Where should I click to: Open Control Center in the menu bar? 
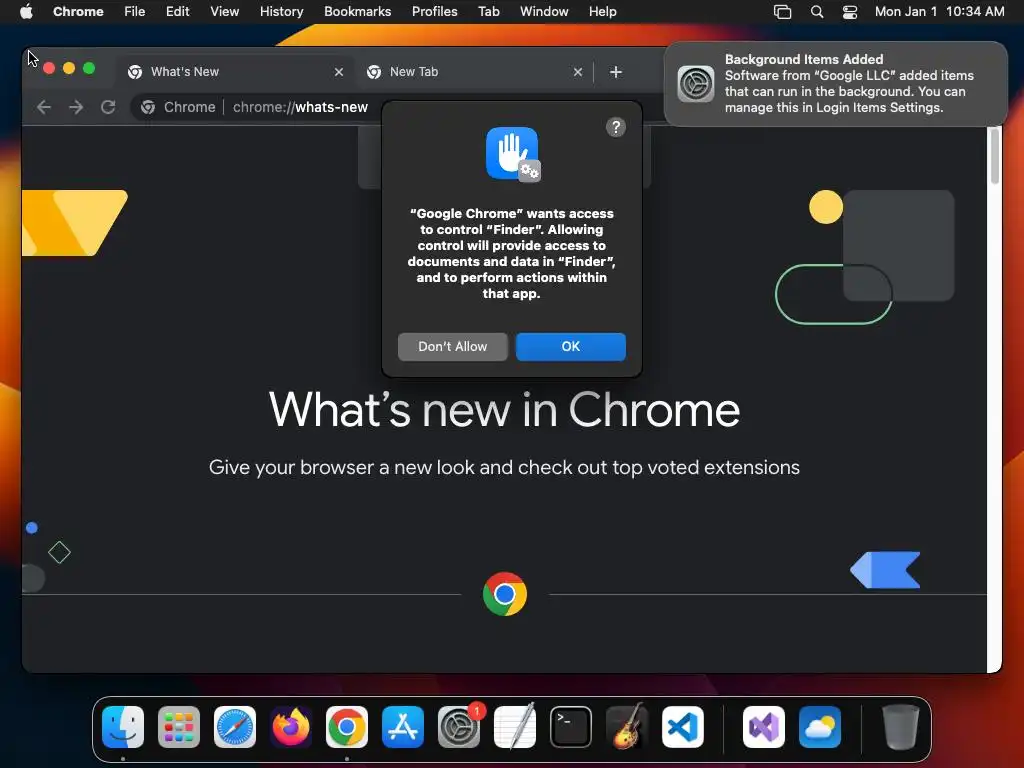click(x=850, y=12)
